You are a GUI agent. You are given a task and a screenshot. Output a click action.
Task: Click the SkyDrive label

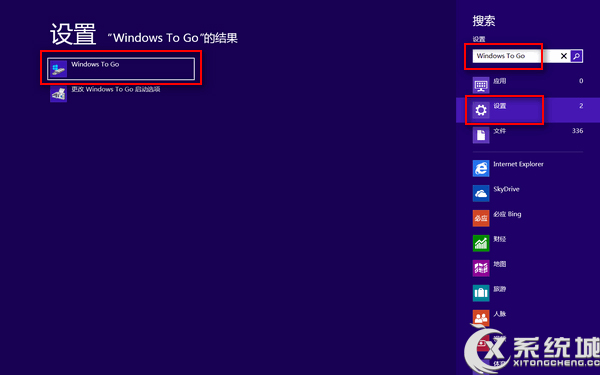pyautogui.click(x=506, y=189)
